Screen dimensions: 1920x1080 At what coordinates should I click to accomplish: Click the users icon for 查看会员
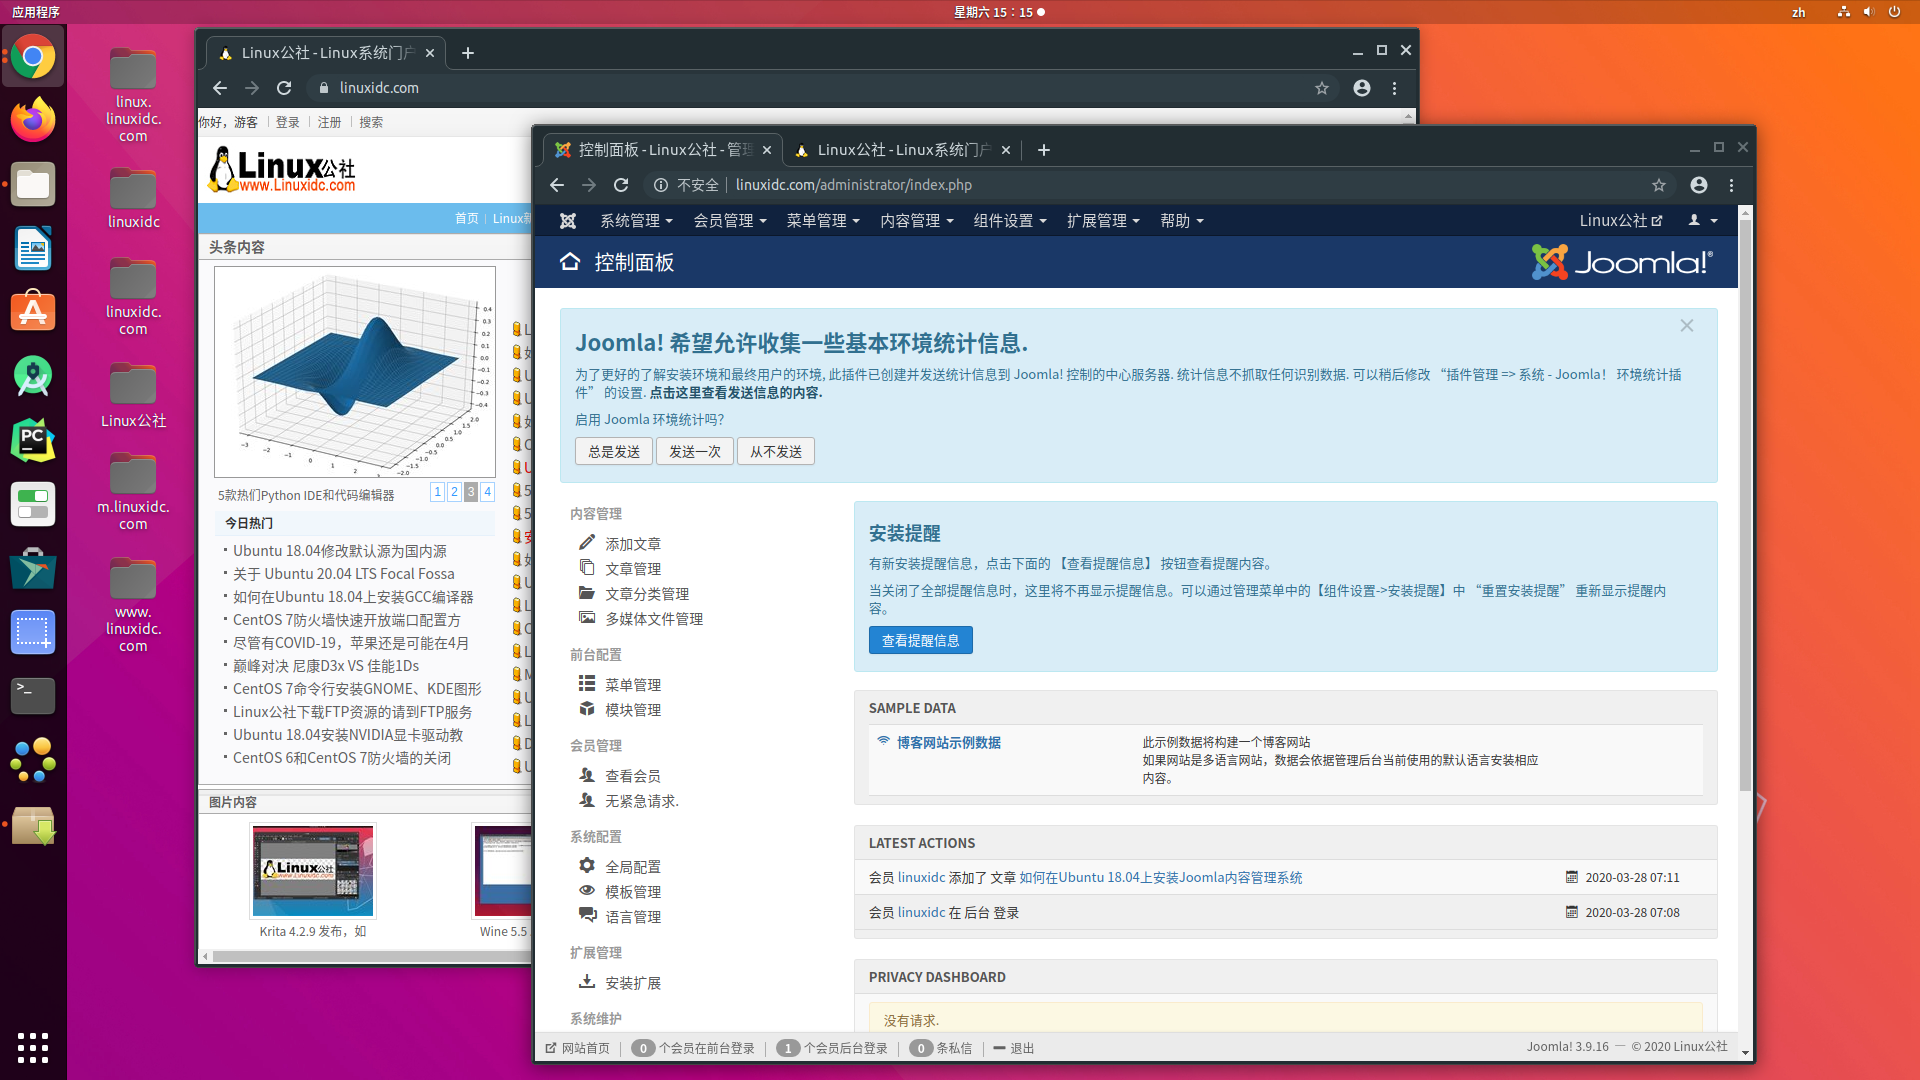[587, 774]
